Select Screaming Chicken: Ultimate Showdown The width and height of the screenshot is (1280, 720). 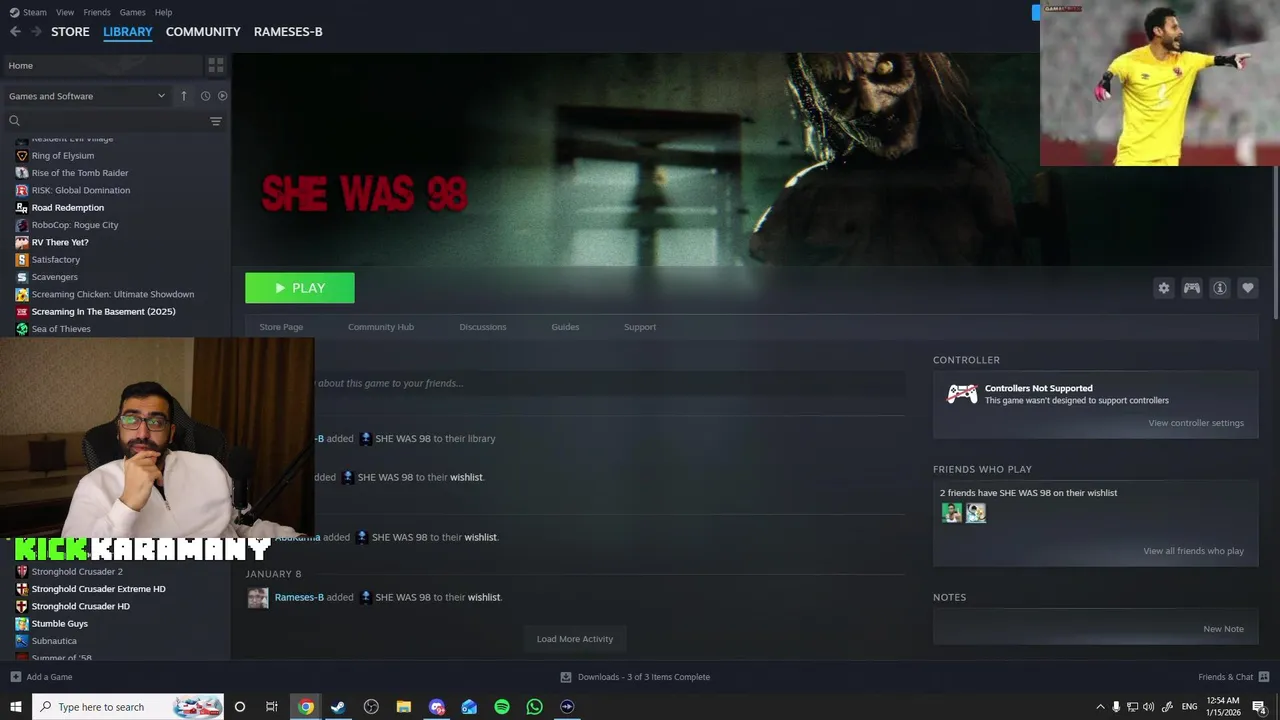(115, 294)
